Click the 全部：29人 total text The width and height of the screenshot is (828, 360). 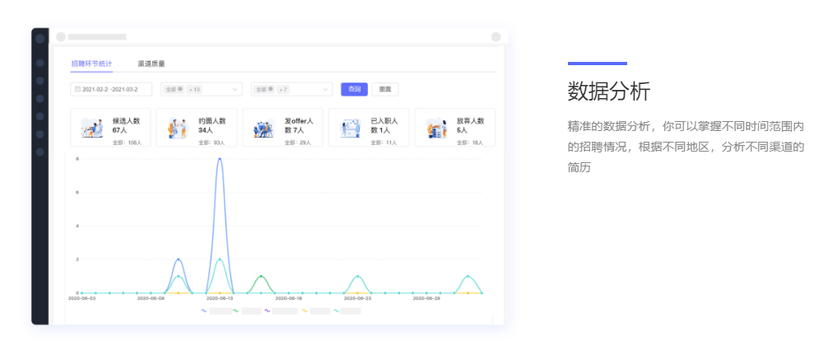pyautogui.click(x=298, y=143)
